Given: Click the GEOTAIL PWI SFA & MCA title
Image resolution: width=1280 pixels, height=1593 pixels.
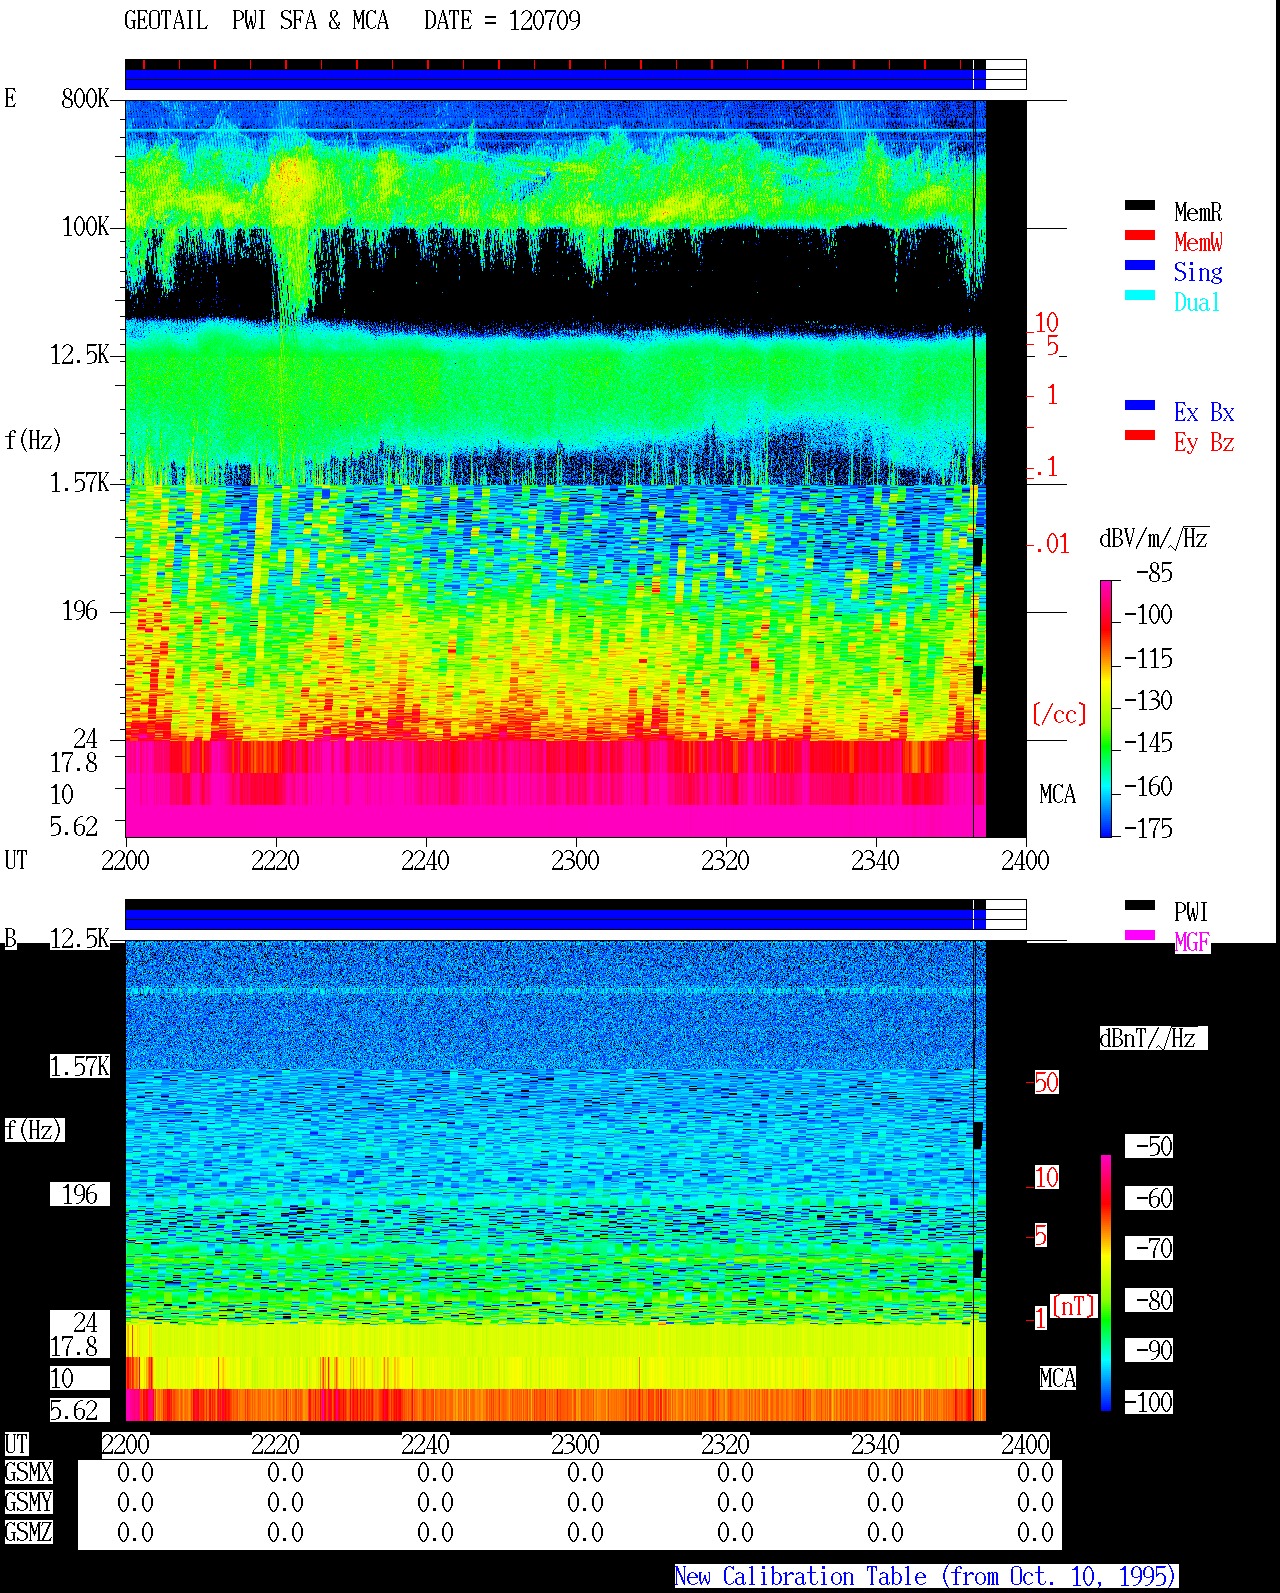Looking at the screenshot, I should click(x=256, y=21).
